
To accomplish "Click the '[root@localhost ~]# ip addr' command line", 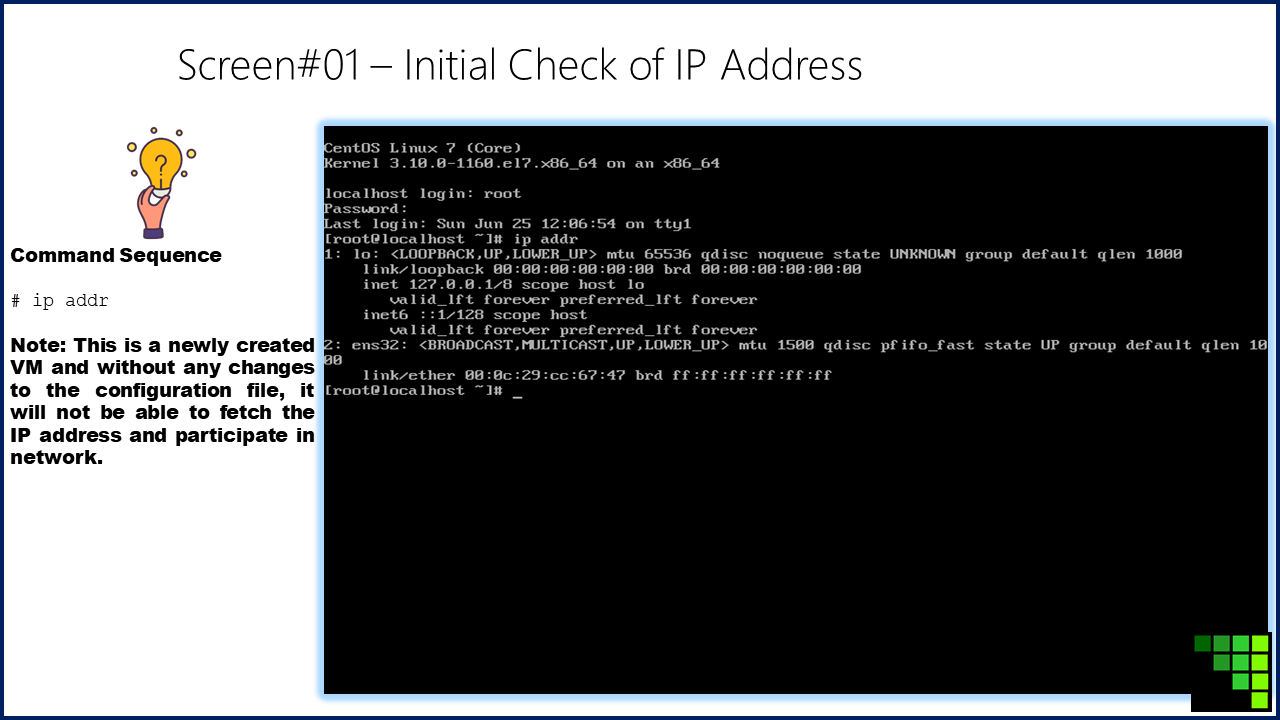I will (x=451, y=239).
